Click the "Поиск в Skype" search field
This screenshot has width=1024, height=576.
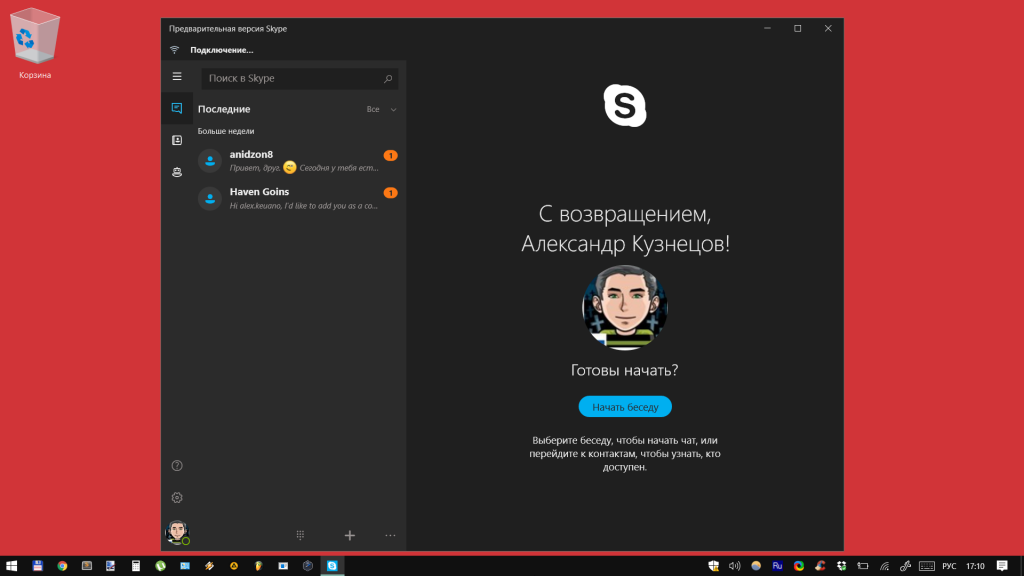pyautogui.click(x=290, y=78)
